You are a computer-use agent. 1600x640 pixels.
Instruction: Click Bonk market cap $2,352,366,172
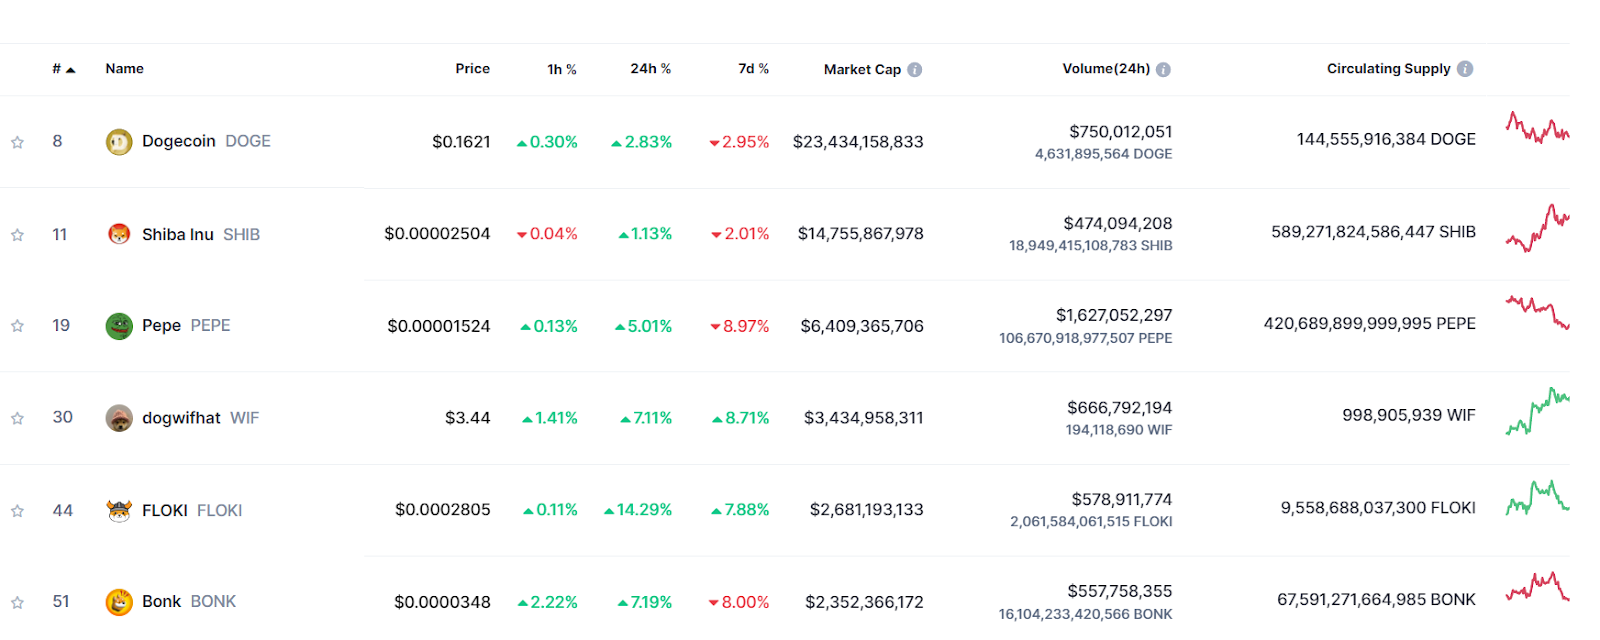pos(864,602)
